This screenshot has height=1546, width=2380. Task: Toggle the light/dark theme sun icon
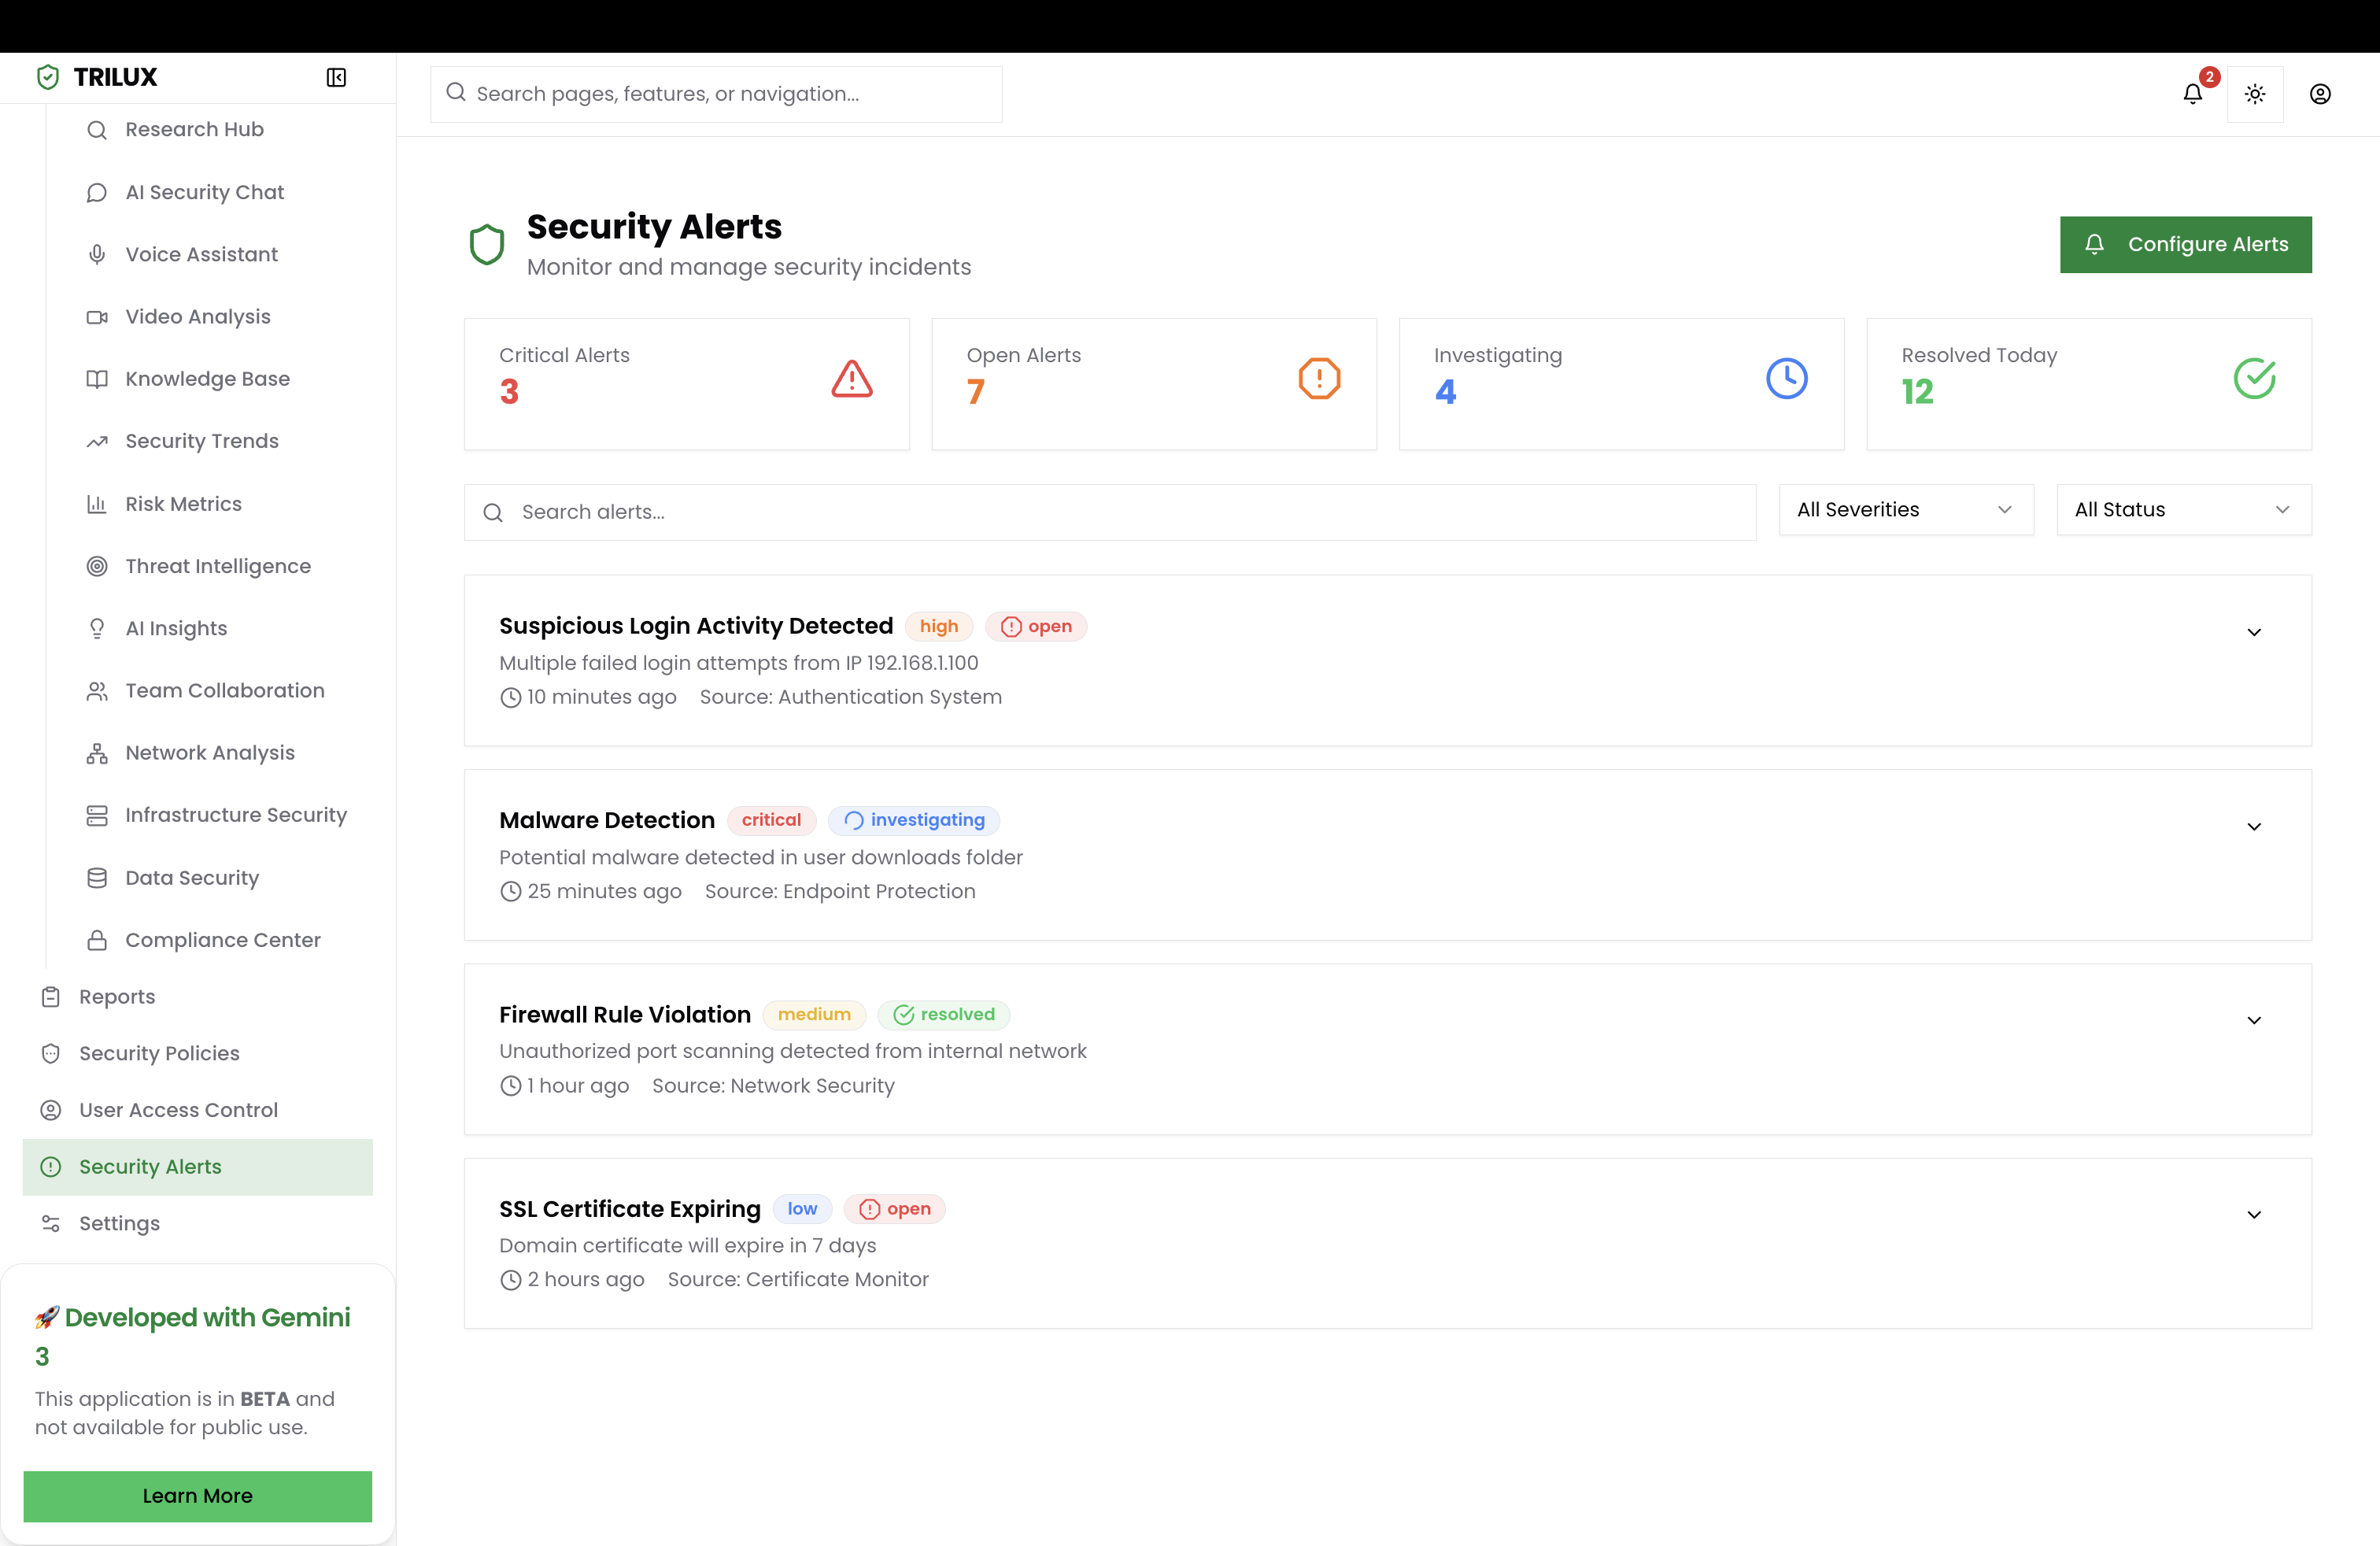click(2255, 94)
